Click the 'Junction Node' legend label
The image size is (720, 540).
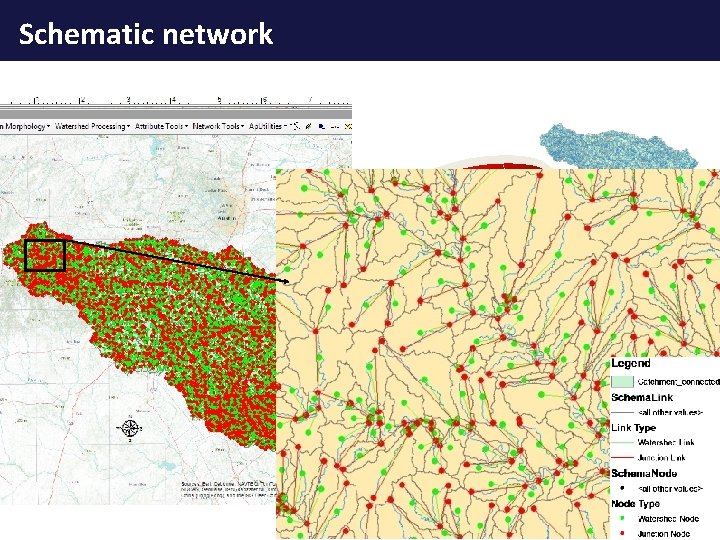664,534
